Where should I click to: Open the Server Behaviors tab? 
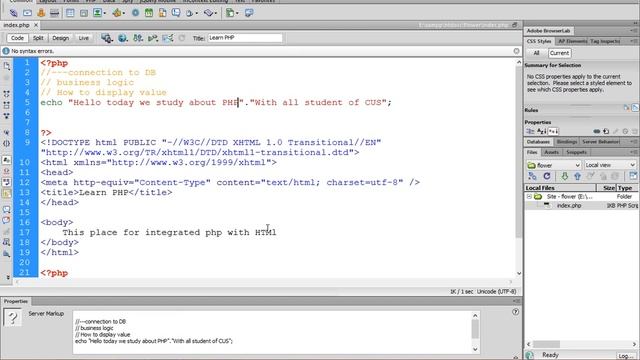(x=601, y=142)
